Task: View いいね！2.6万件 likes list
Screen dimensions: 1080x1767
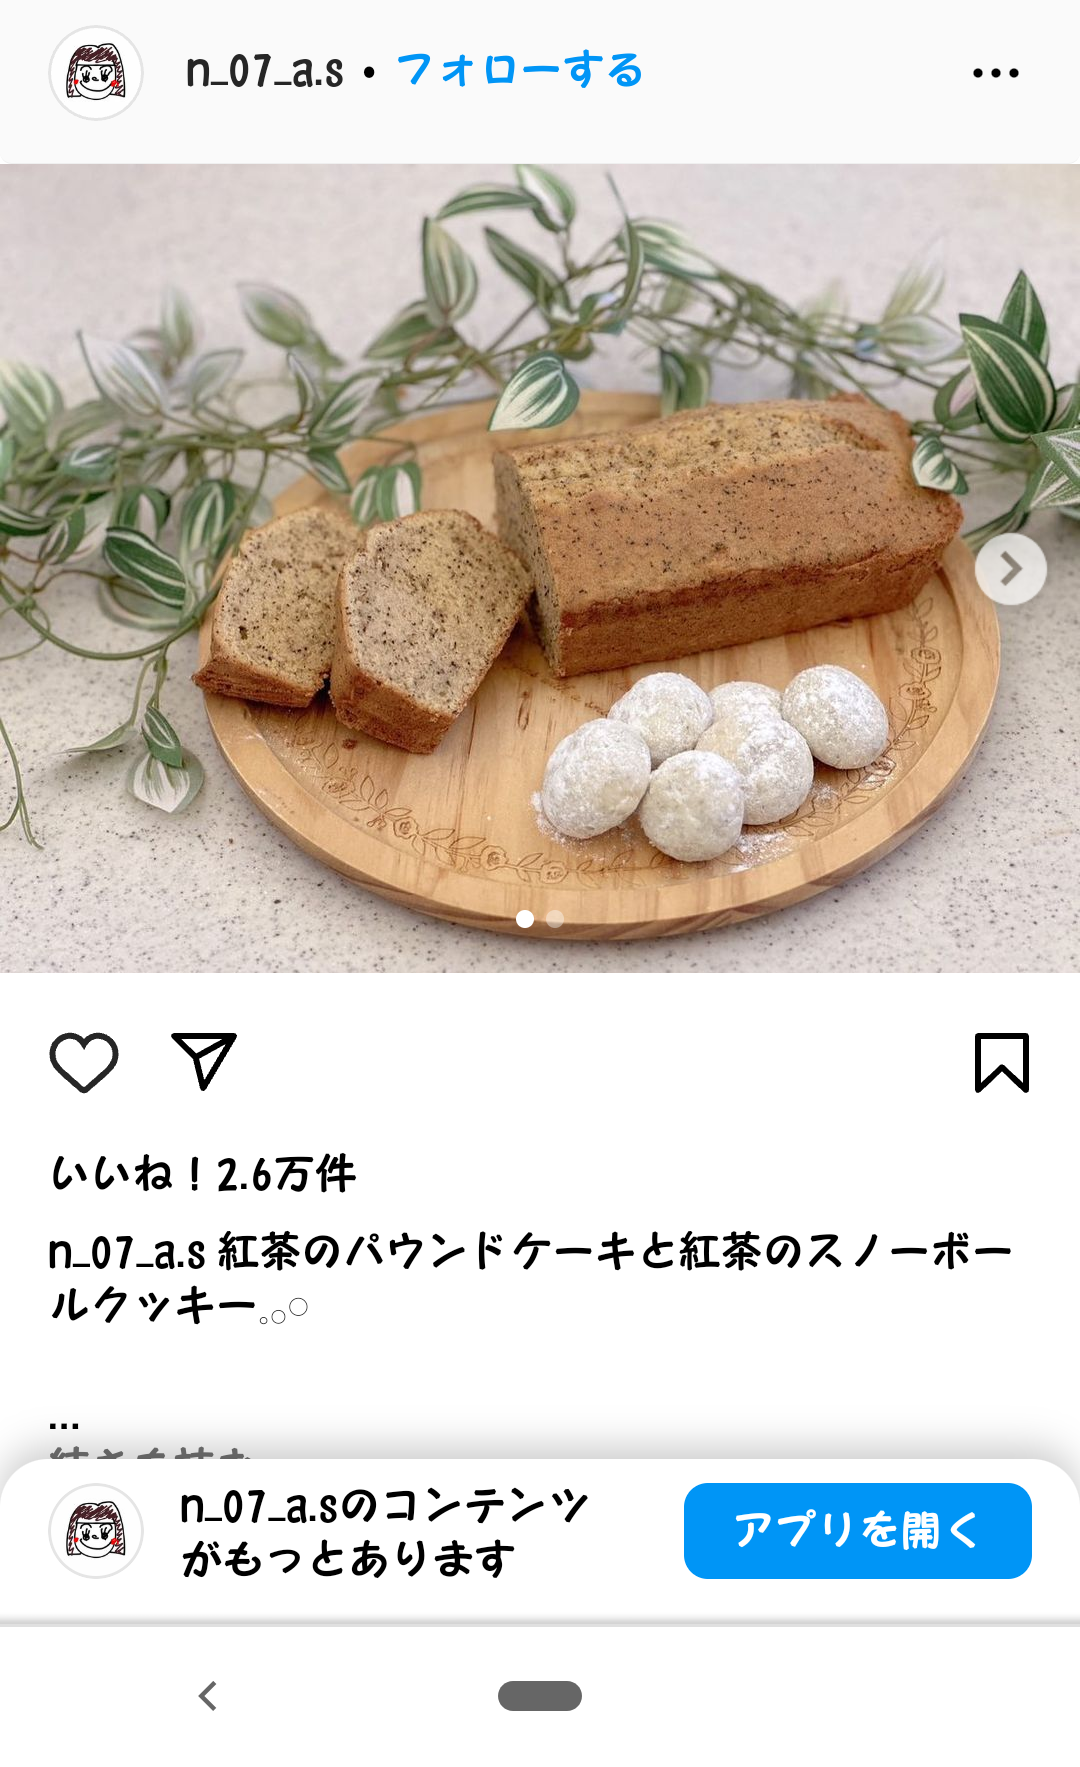Action: pos(203,1174)
